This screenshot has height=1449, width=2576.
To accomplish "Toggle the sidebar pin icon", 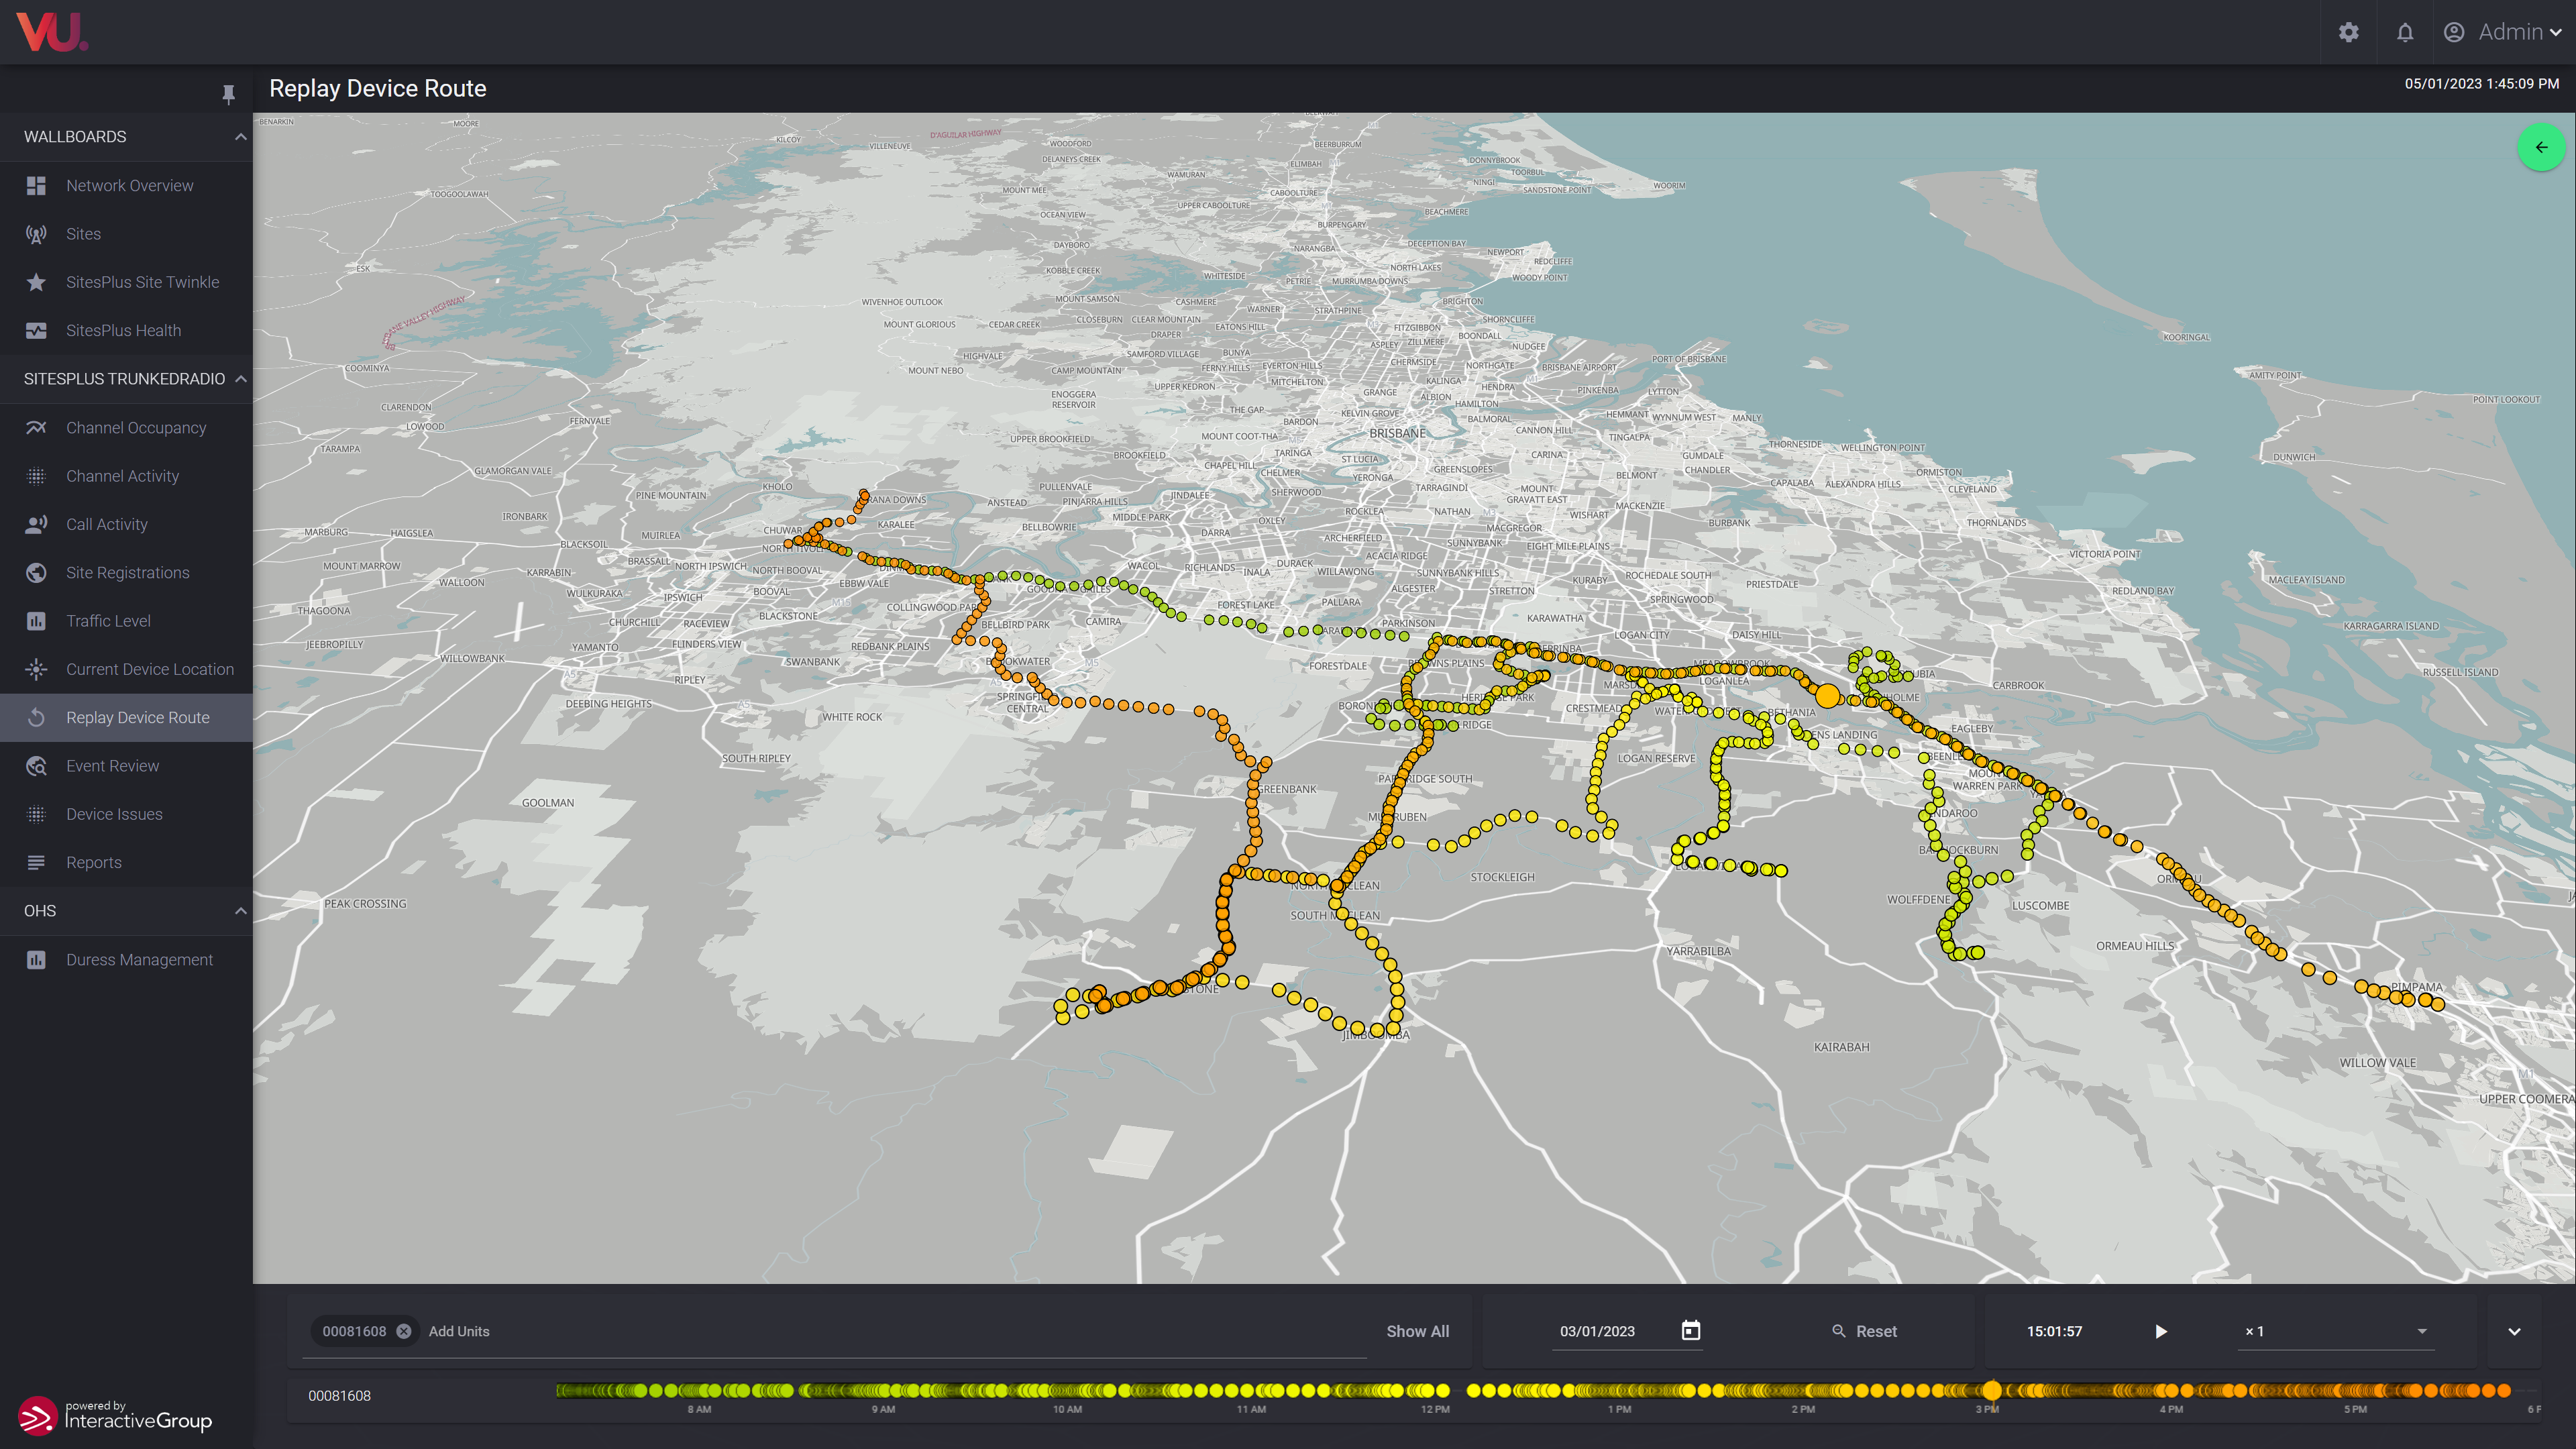I will click(228, 94).
